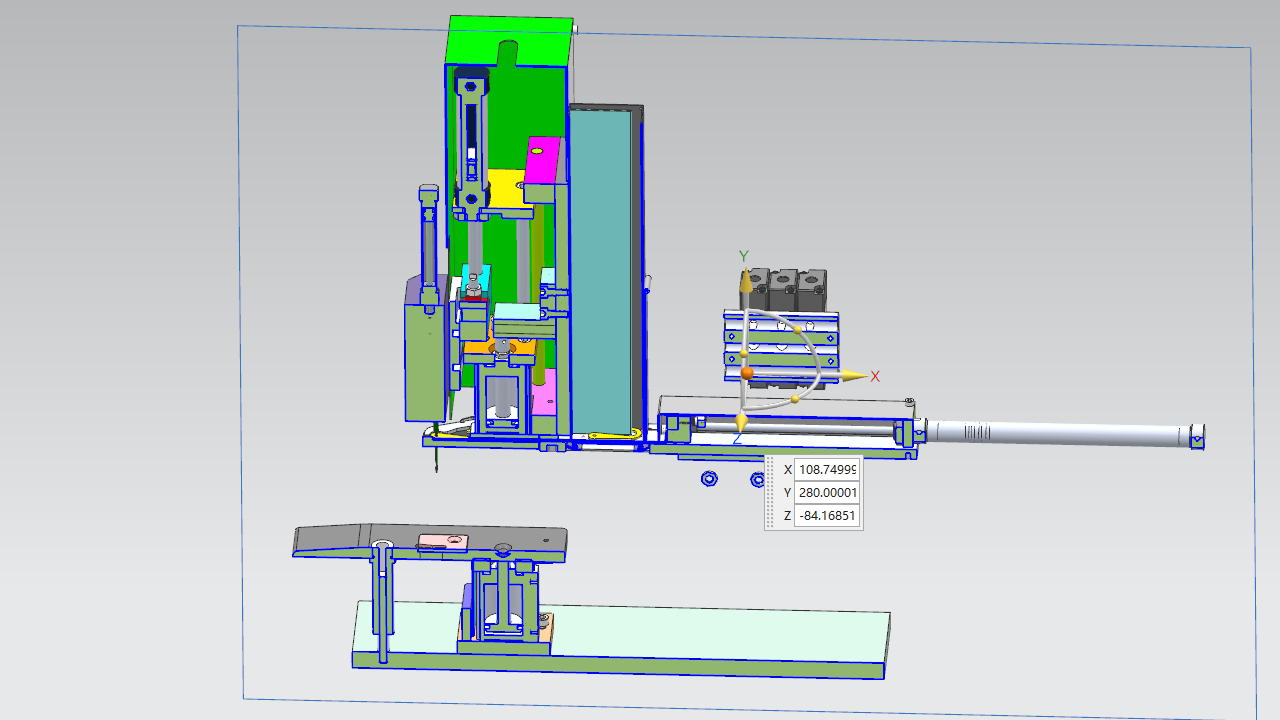Click the rotation sphere on the arc between X and Z

point(795,399)
